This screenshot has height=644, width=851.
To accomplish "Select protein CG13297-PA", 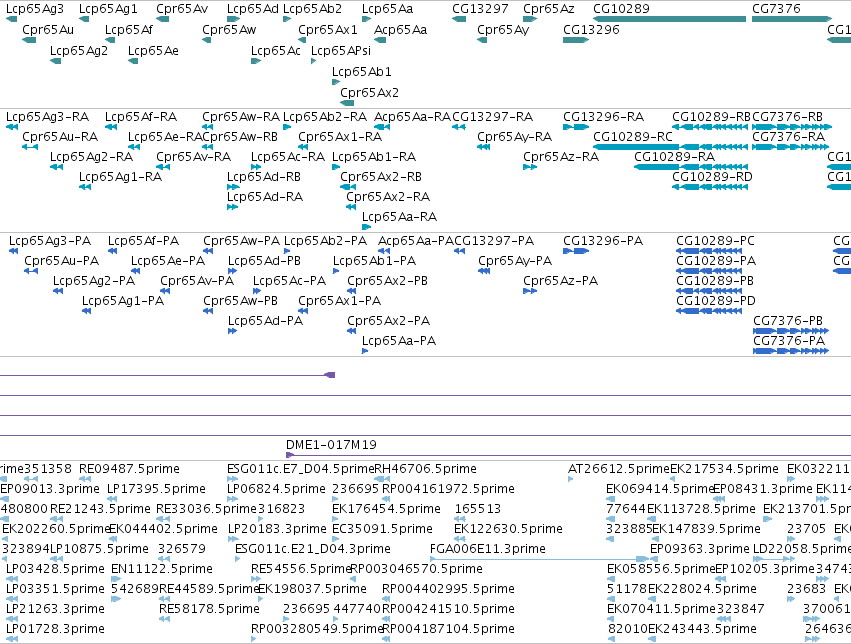I will click(x=494, y=240).
